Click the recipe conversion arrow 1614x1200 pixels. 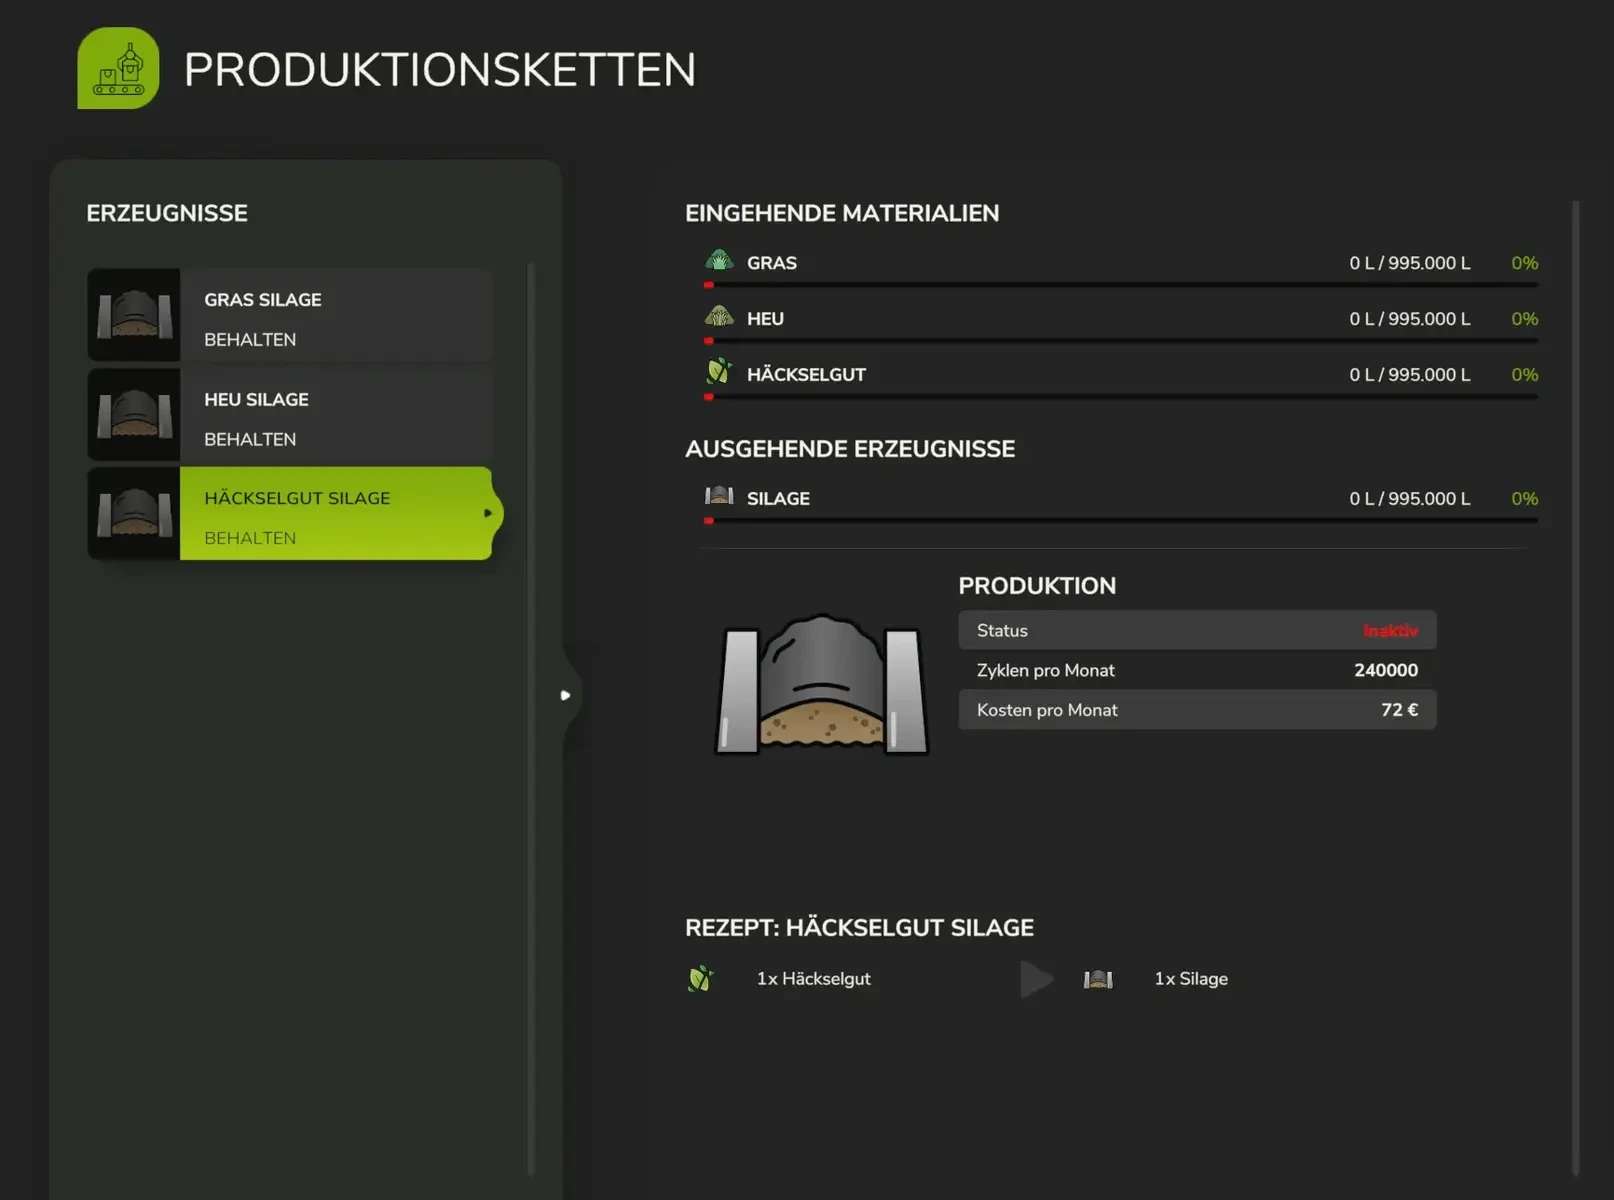[1036, 979]
